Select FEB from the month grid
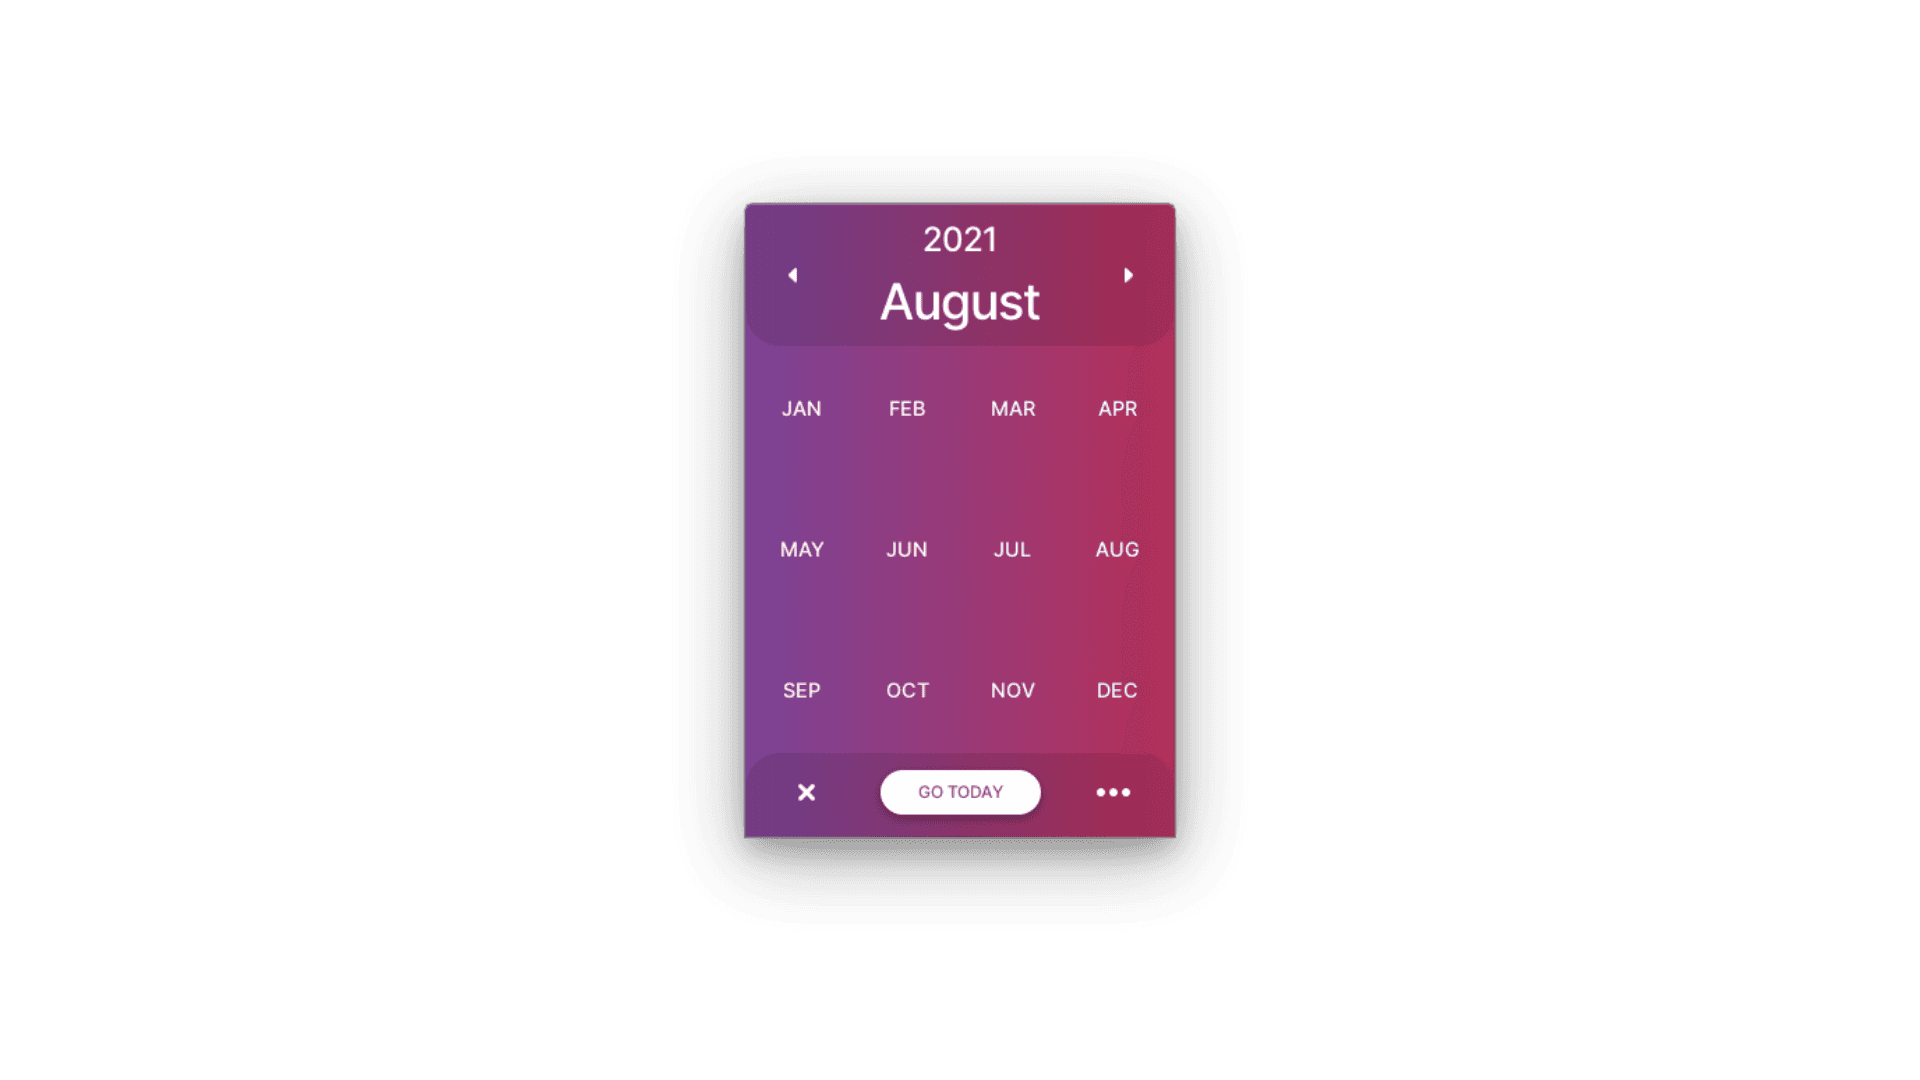 (906, 407)
